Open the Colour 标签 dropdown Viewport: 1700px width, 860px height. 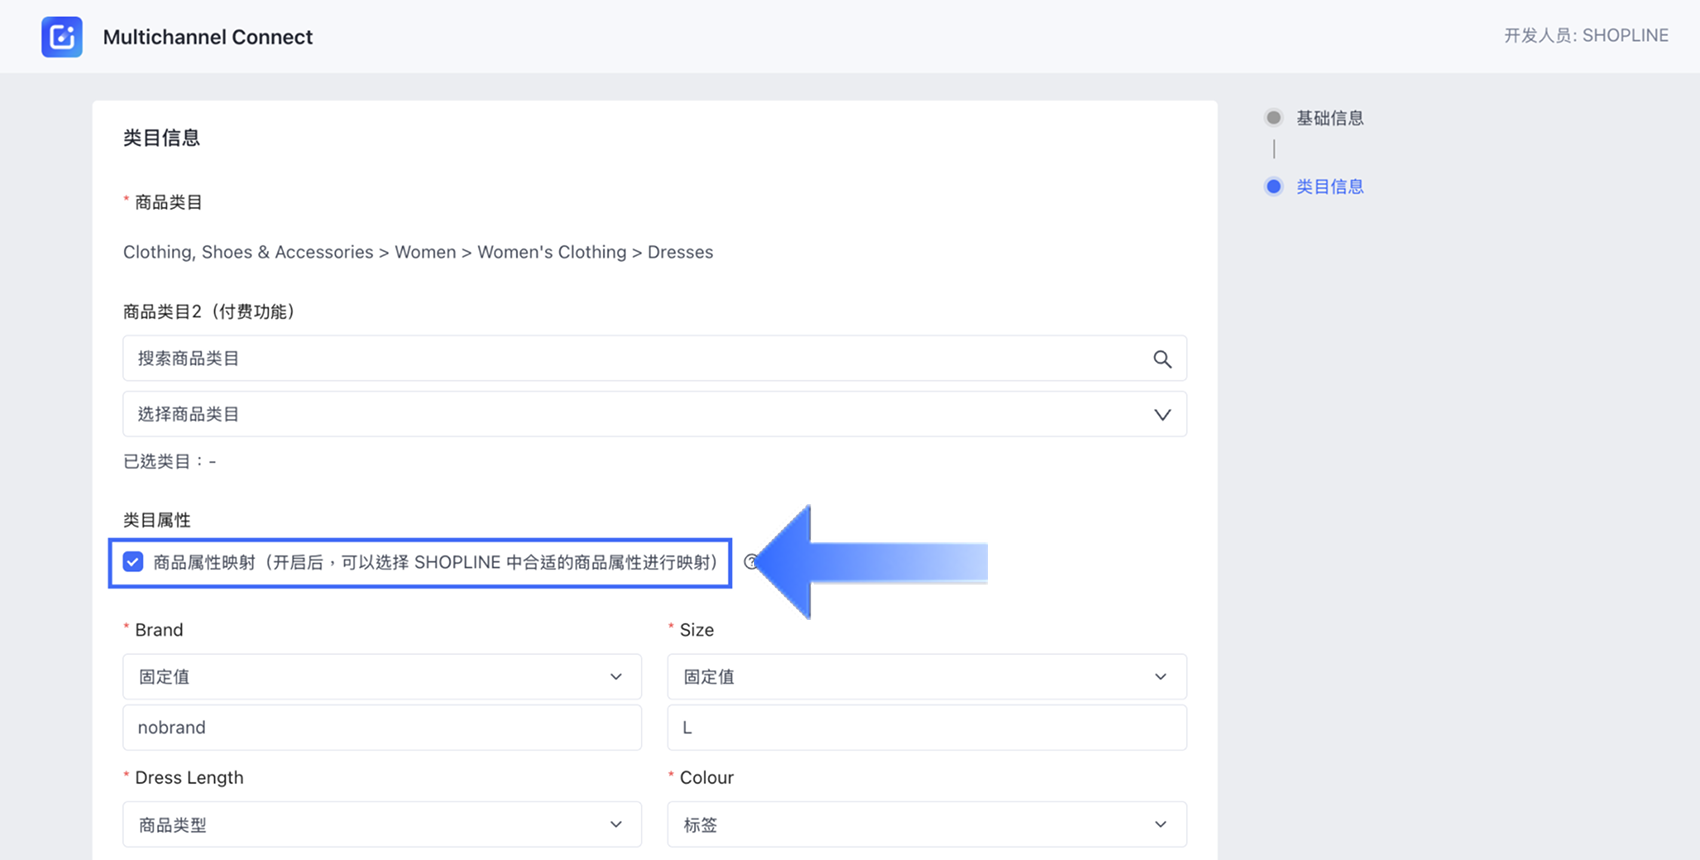pos(926,825)
